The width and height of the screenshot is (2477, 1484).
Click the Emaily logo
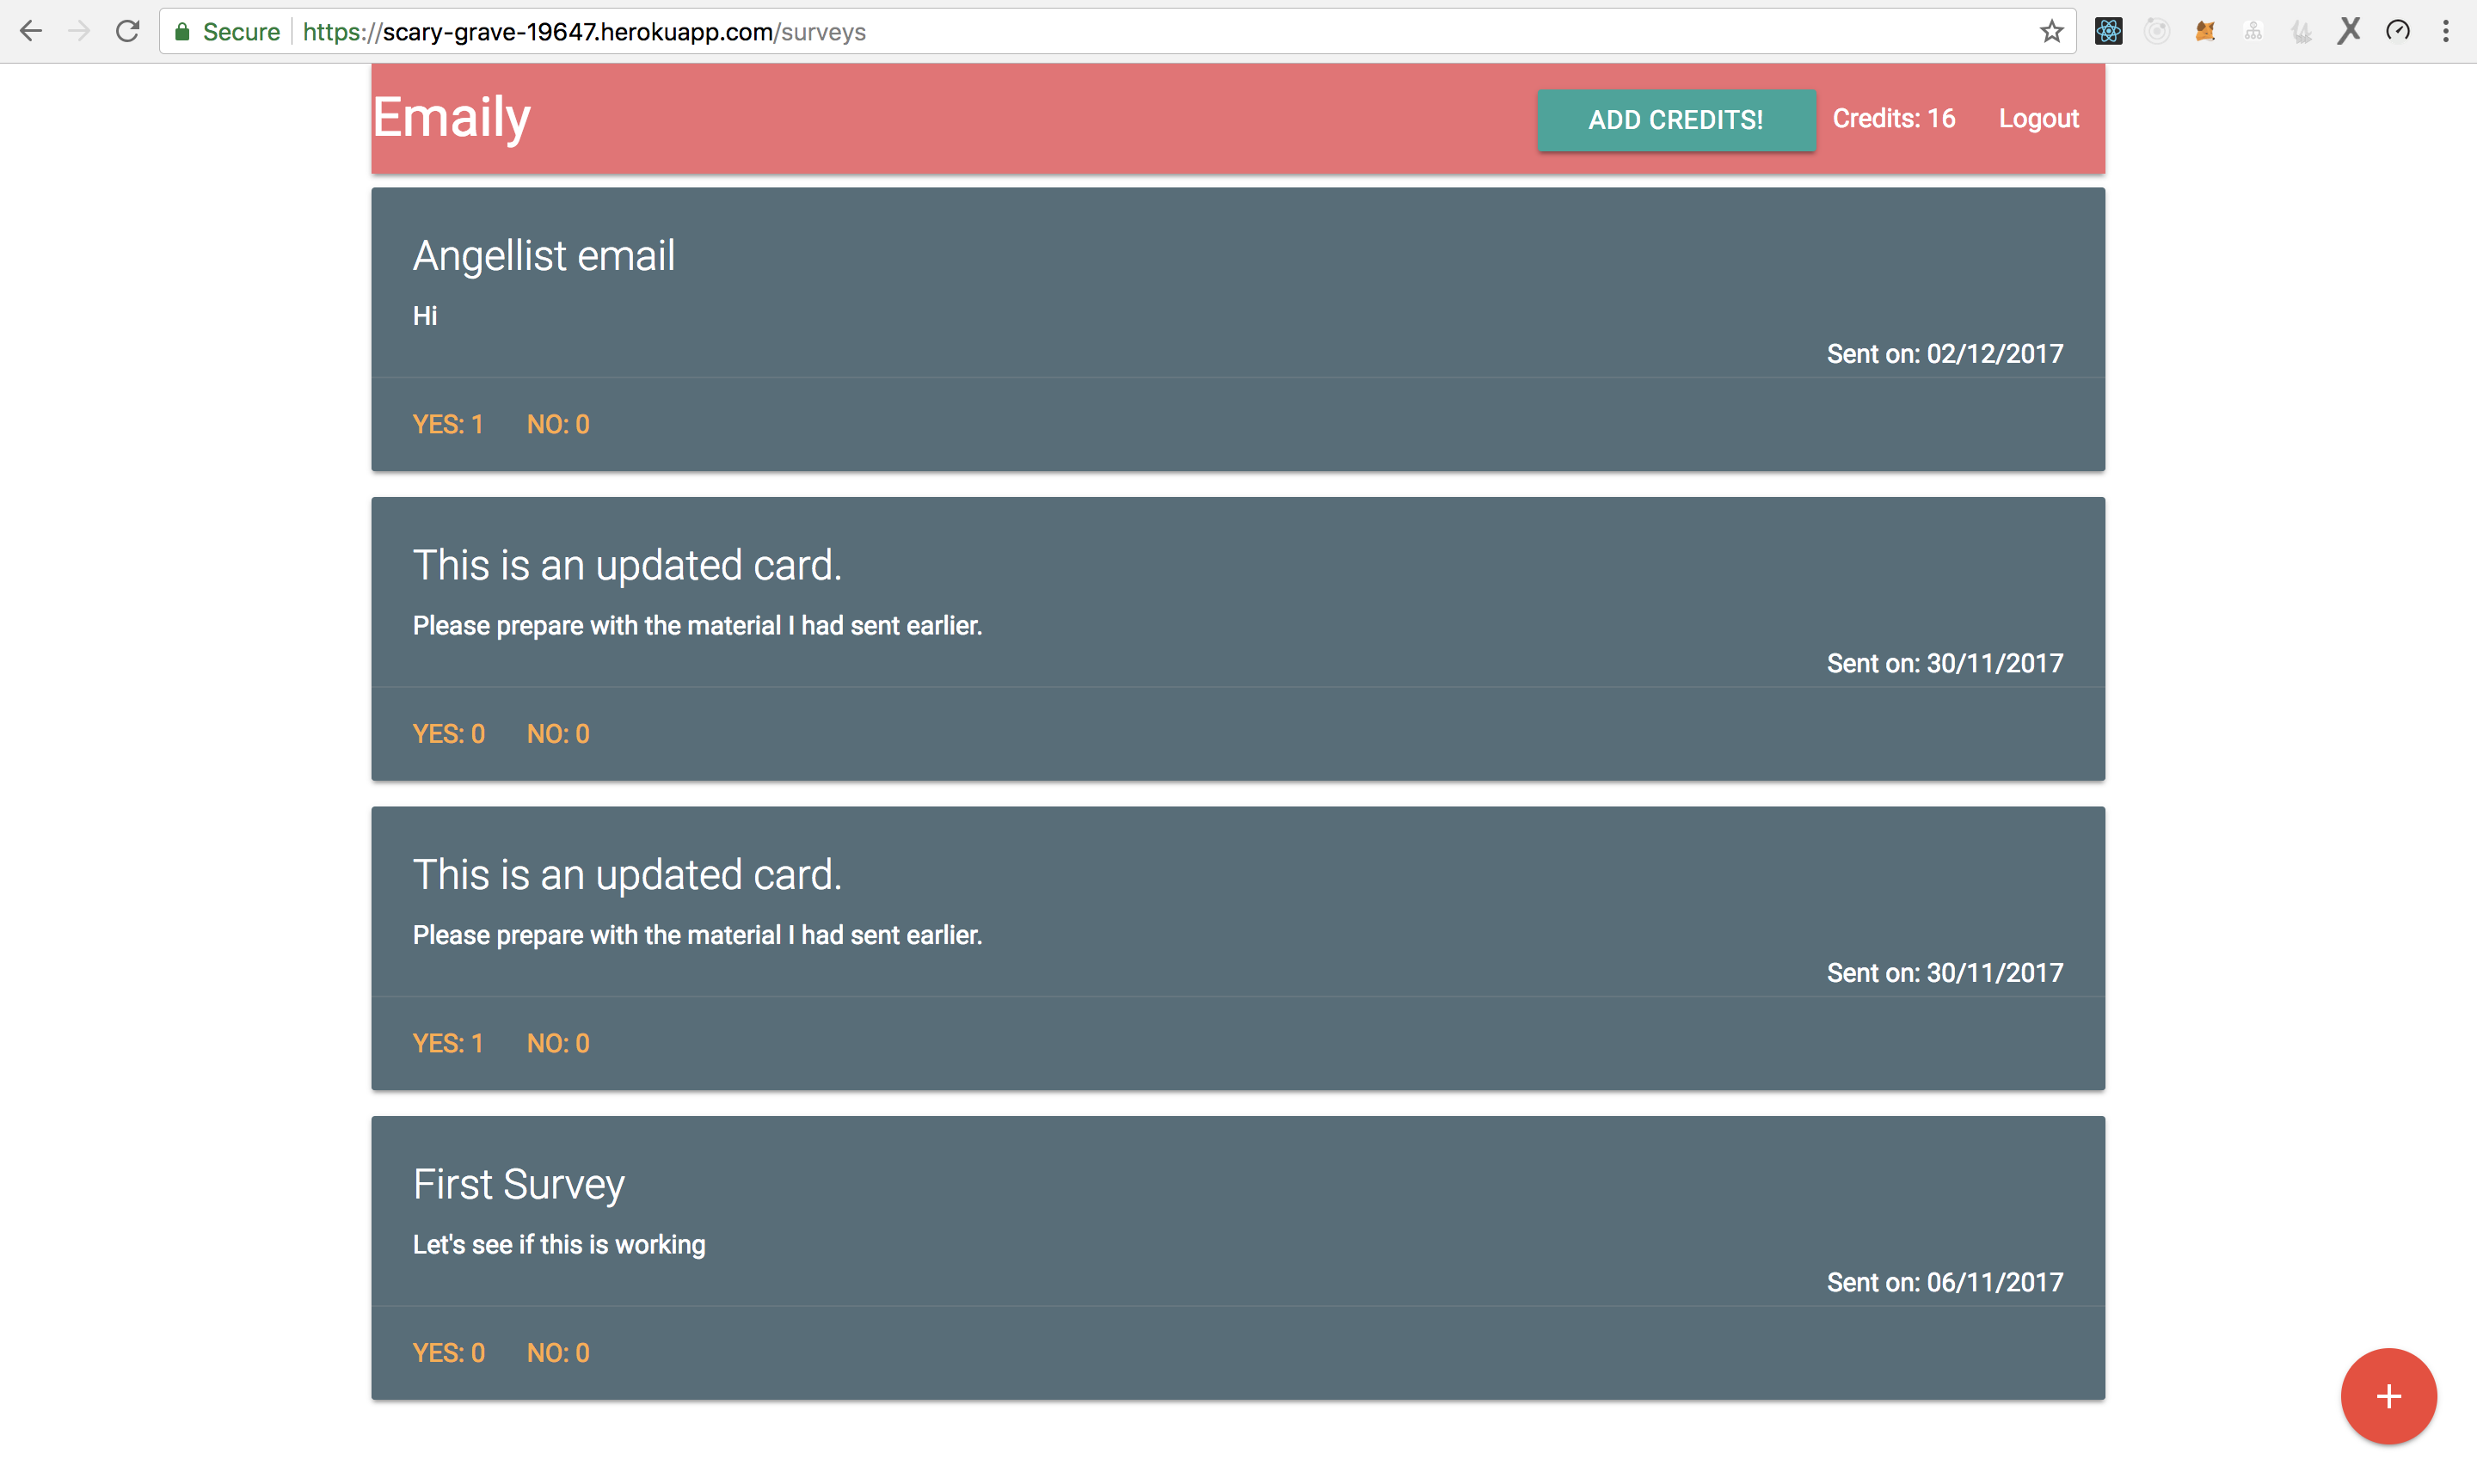452,117
